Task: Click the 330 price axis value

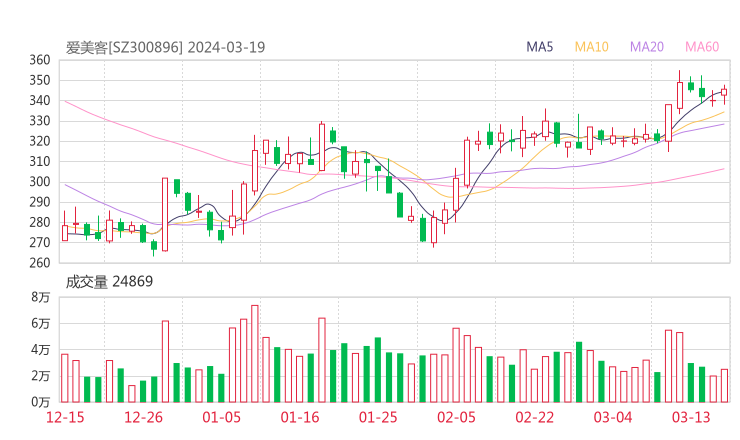Action: tap(40, 121)
